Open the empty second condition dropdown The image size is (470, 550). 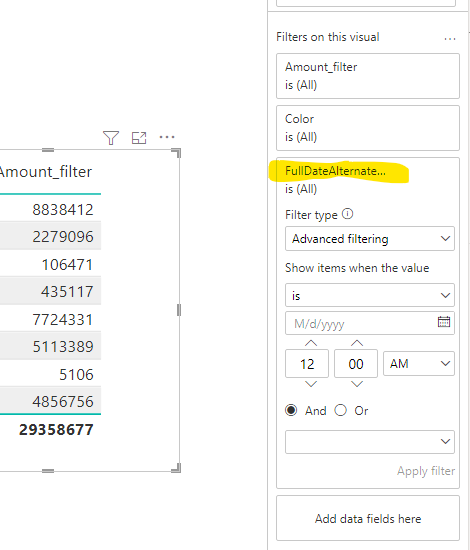[x=370, y=442]
